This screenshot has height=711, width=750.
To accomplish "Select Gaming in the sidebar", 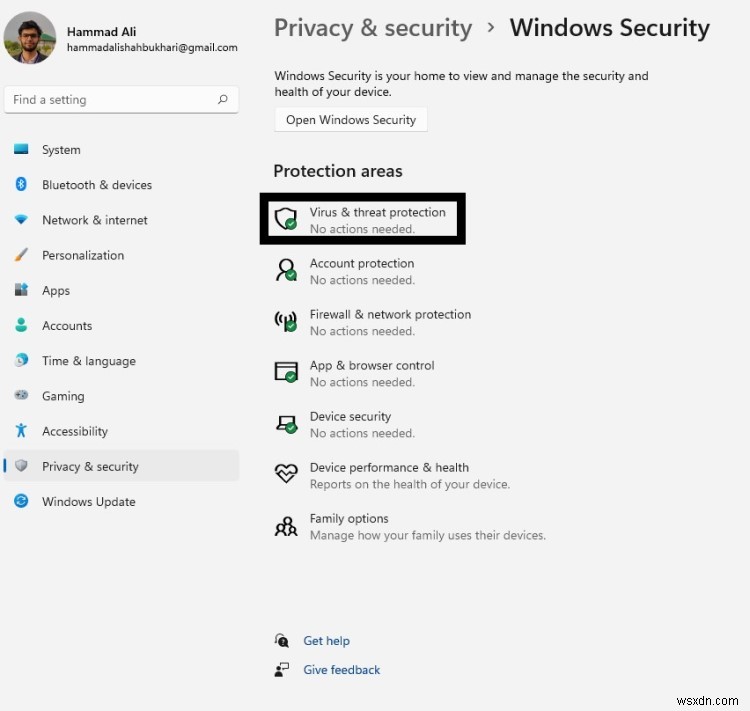I will click(121, 396).
